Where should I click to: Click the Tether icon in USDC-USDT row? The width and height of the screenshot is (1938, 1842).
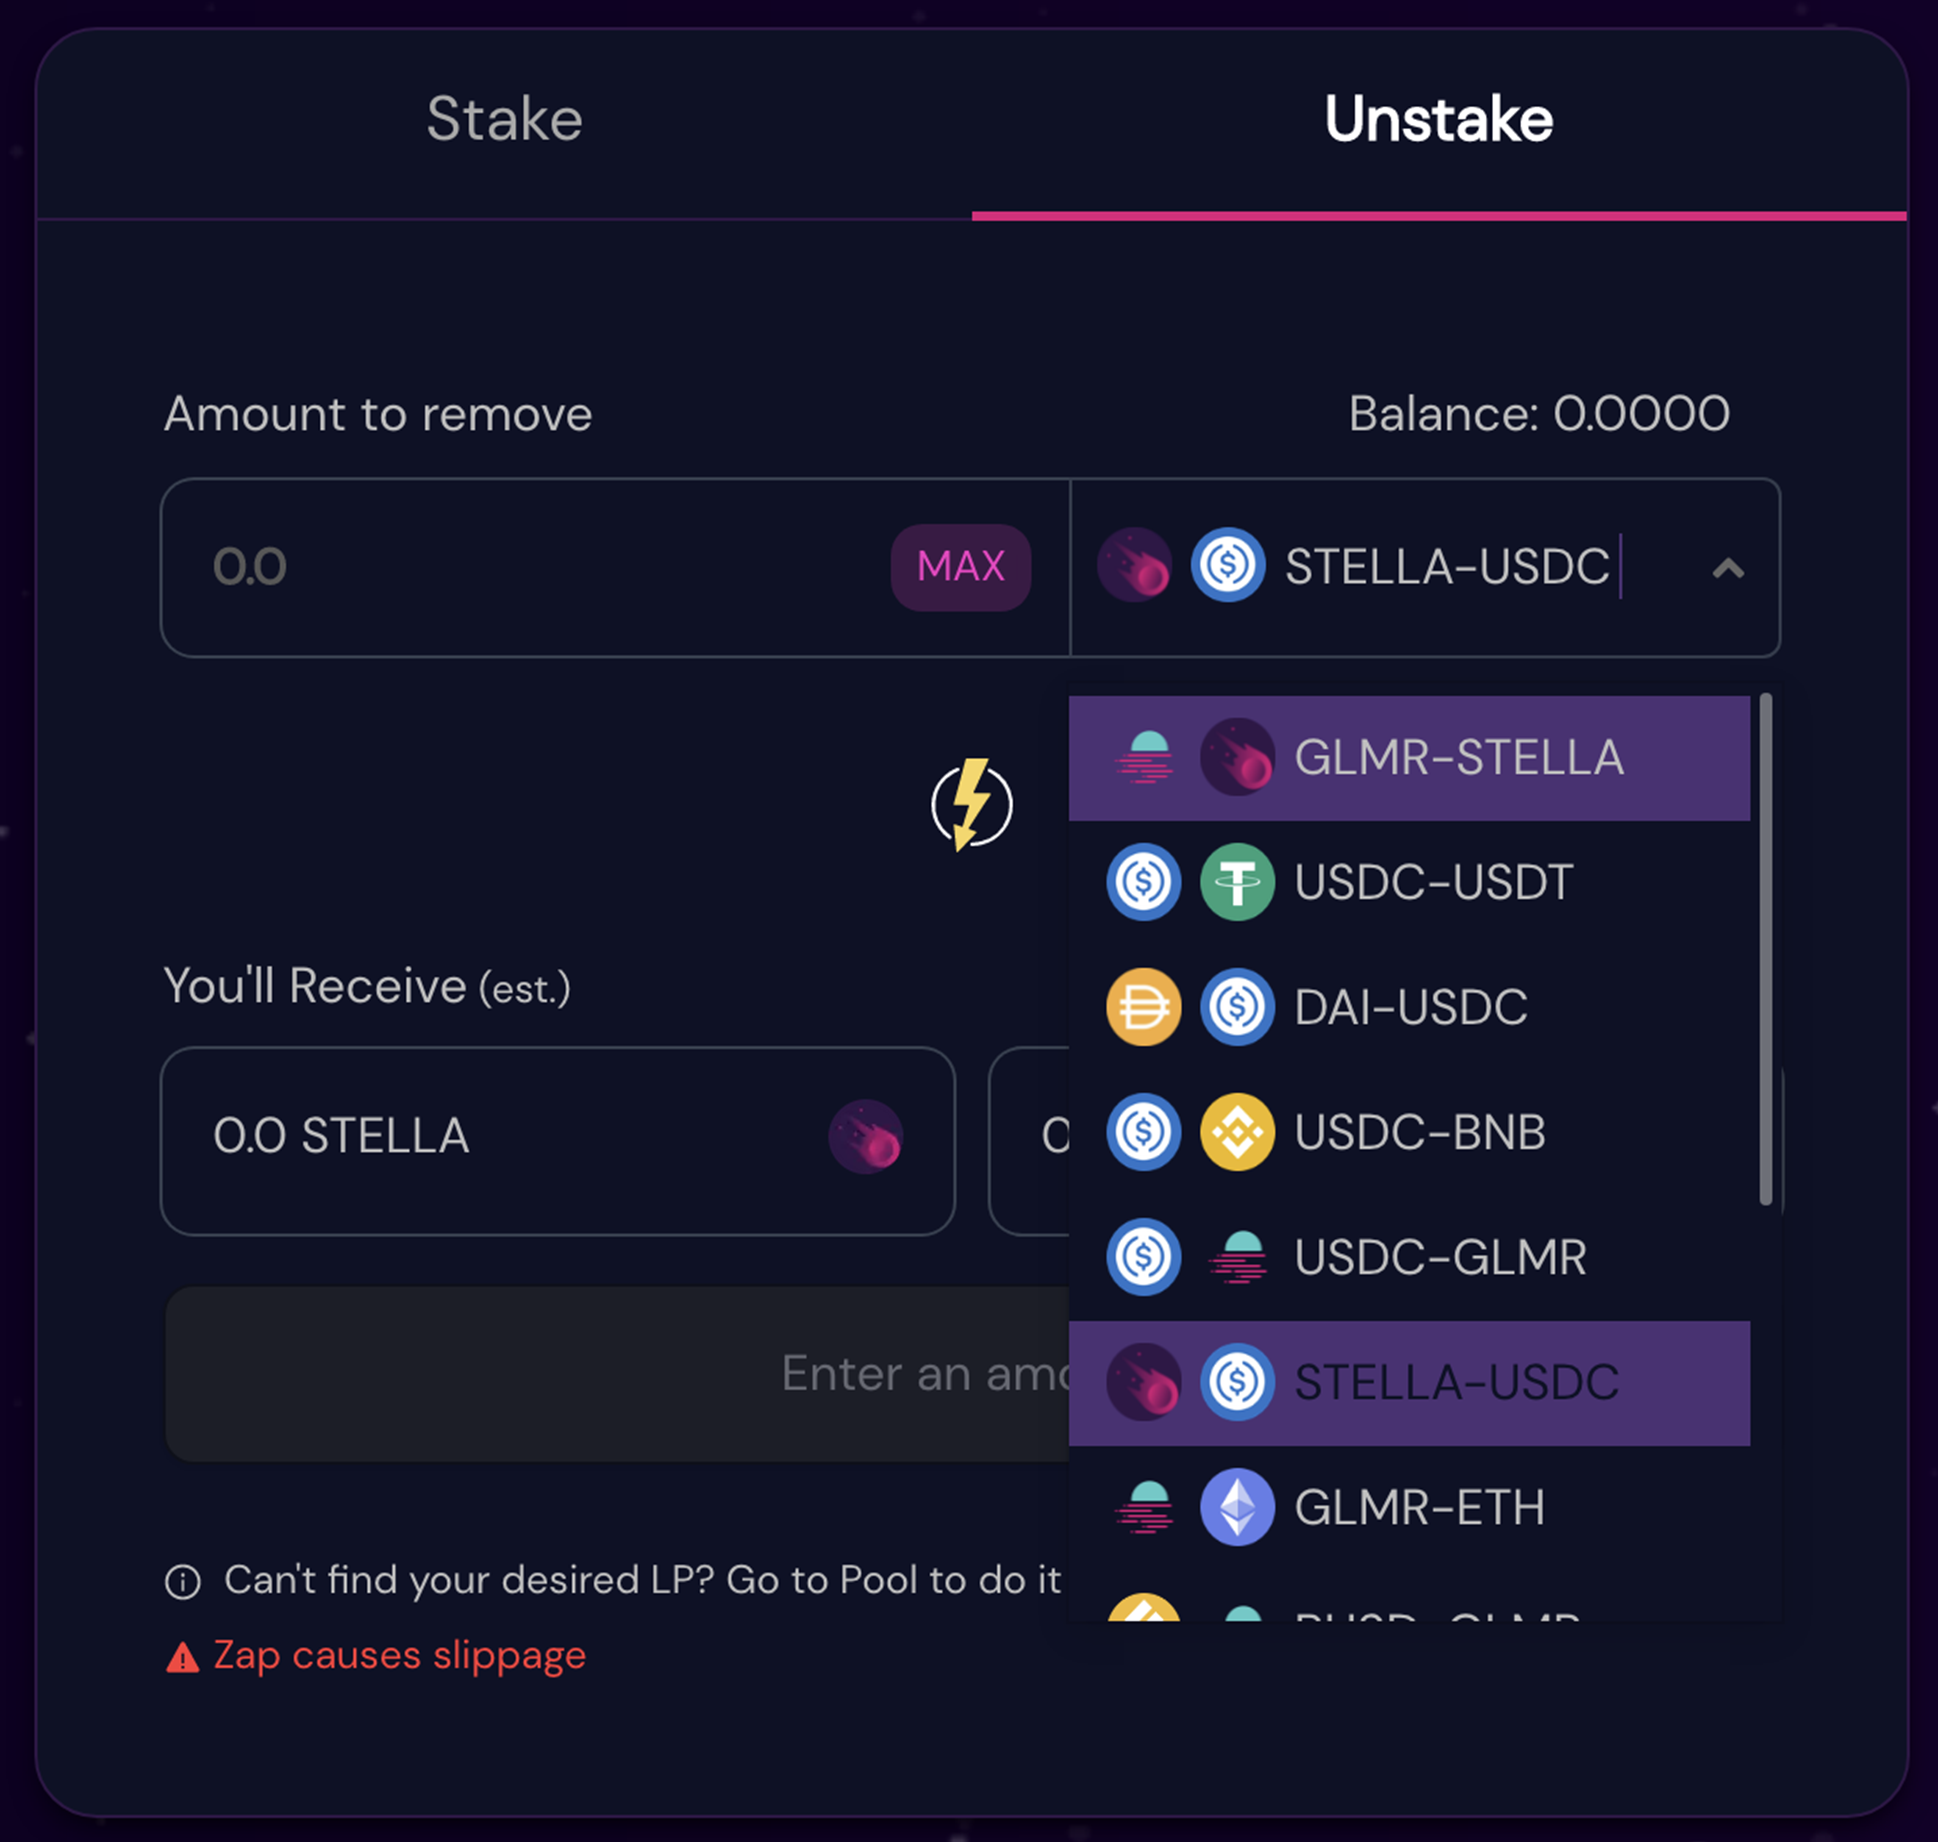click(1237, 882)
